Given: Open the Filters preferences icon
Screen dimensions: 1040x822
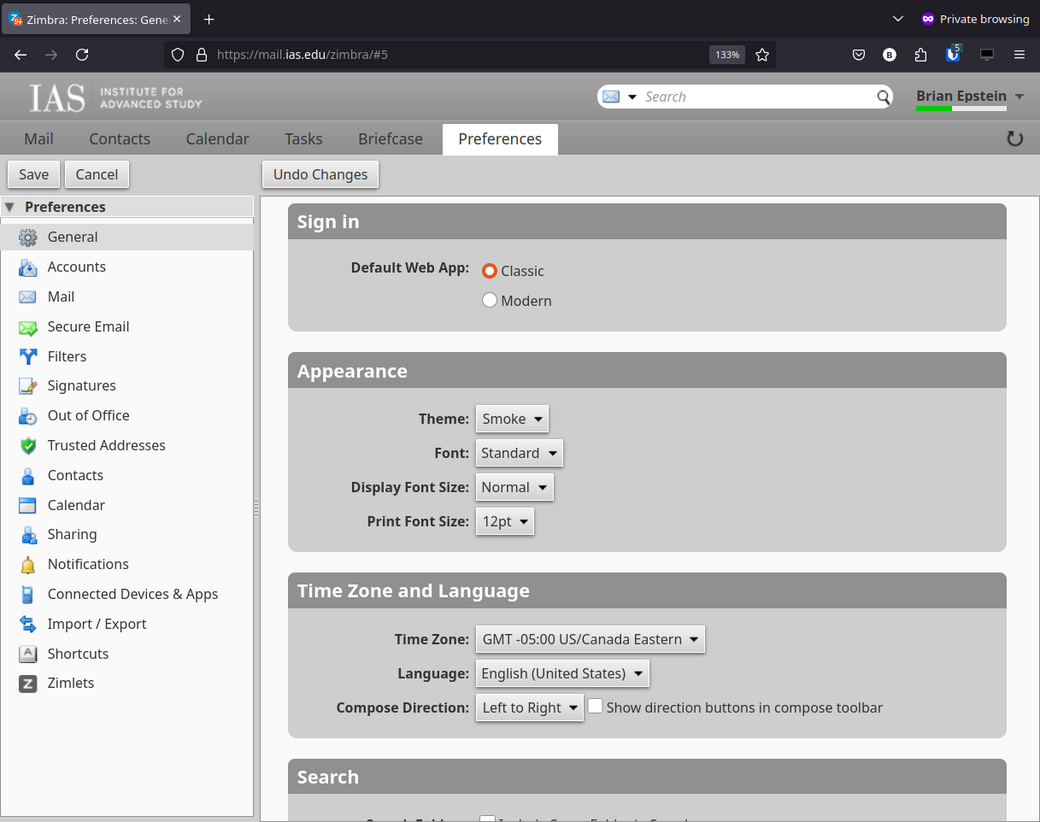Looking at the screenshot, I should point(28,357).
